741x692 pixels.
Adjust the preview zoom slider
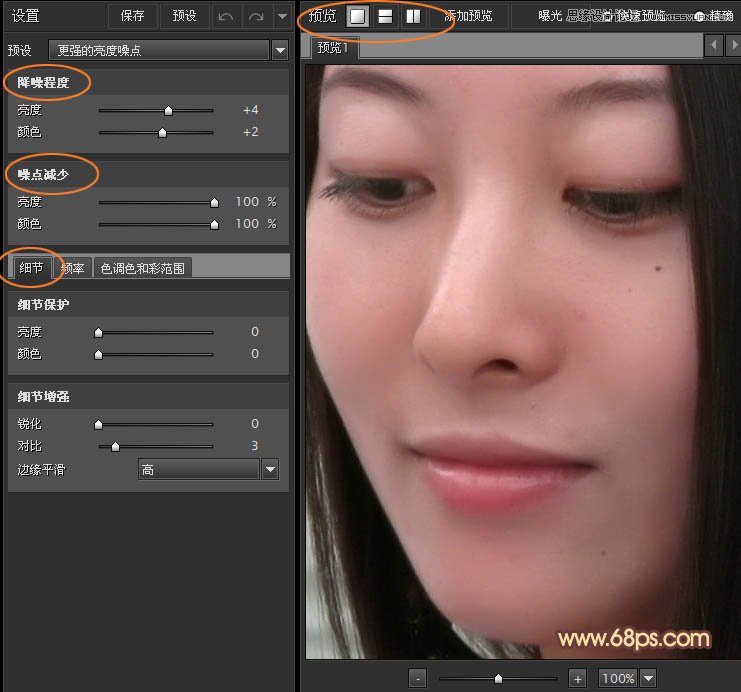(498, 679)
